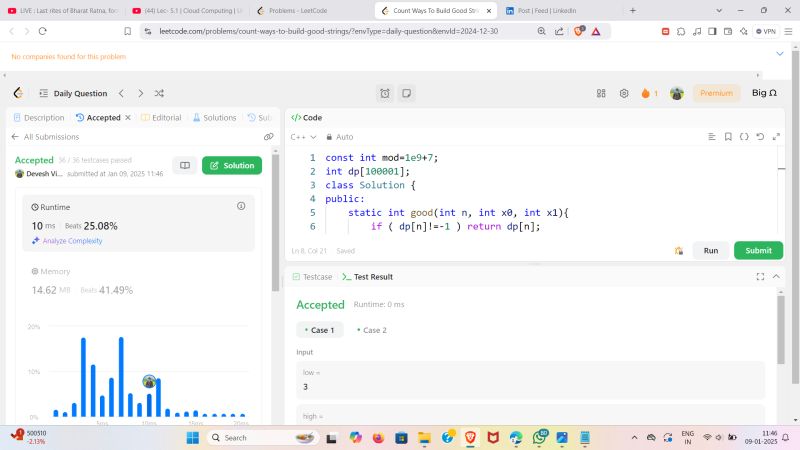Toggle the Auto lock option
This screenshot has height=450, width=800.
340,137
